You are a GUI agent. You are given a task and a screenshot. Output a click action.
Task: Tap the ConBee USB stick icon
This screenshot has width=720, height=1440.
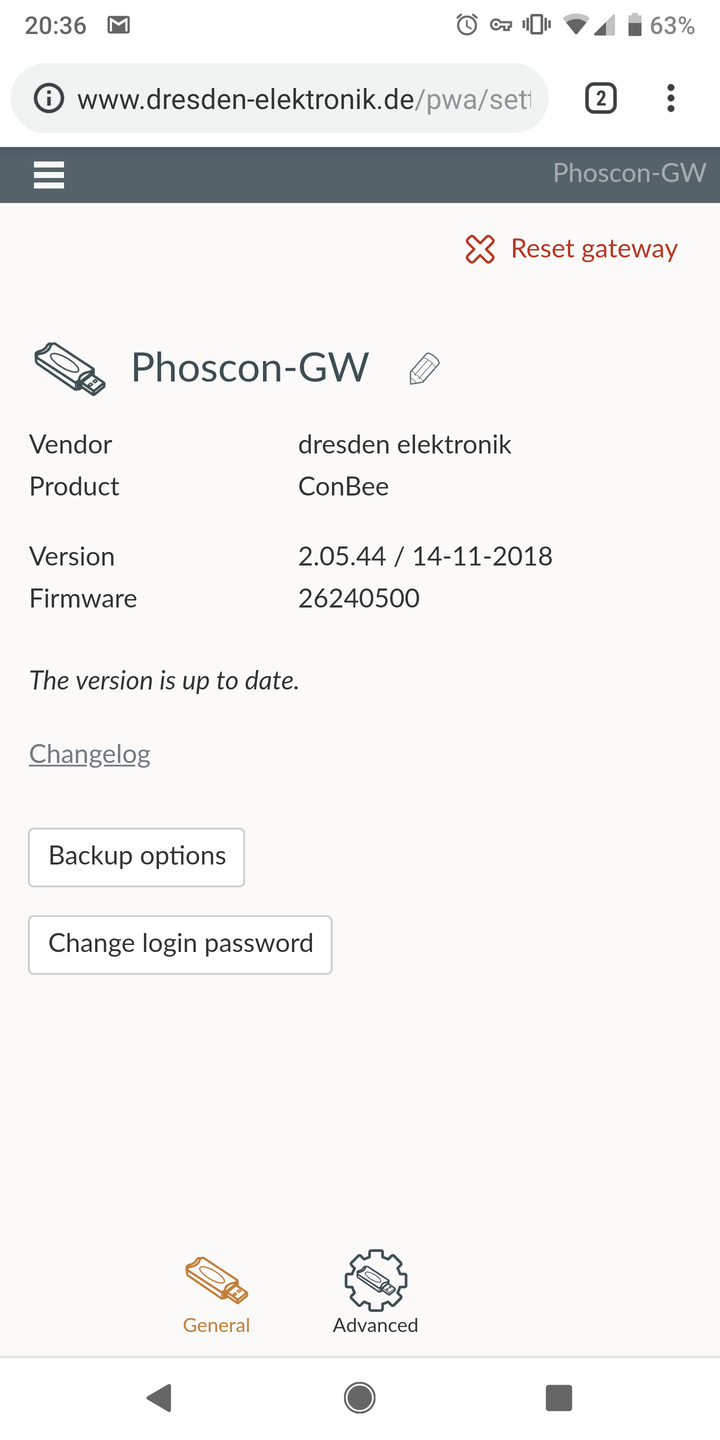[x=69, y=368]
